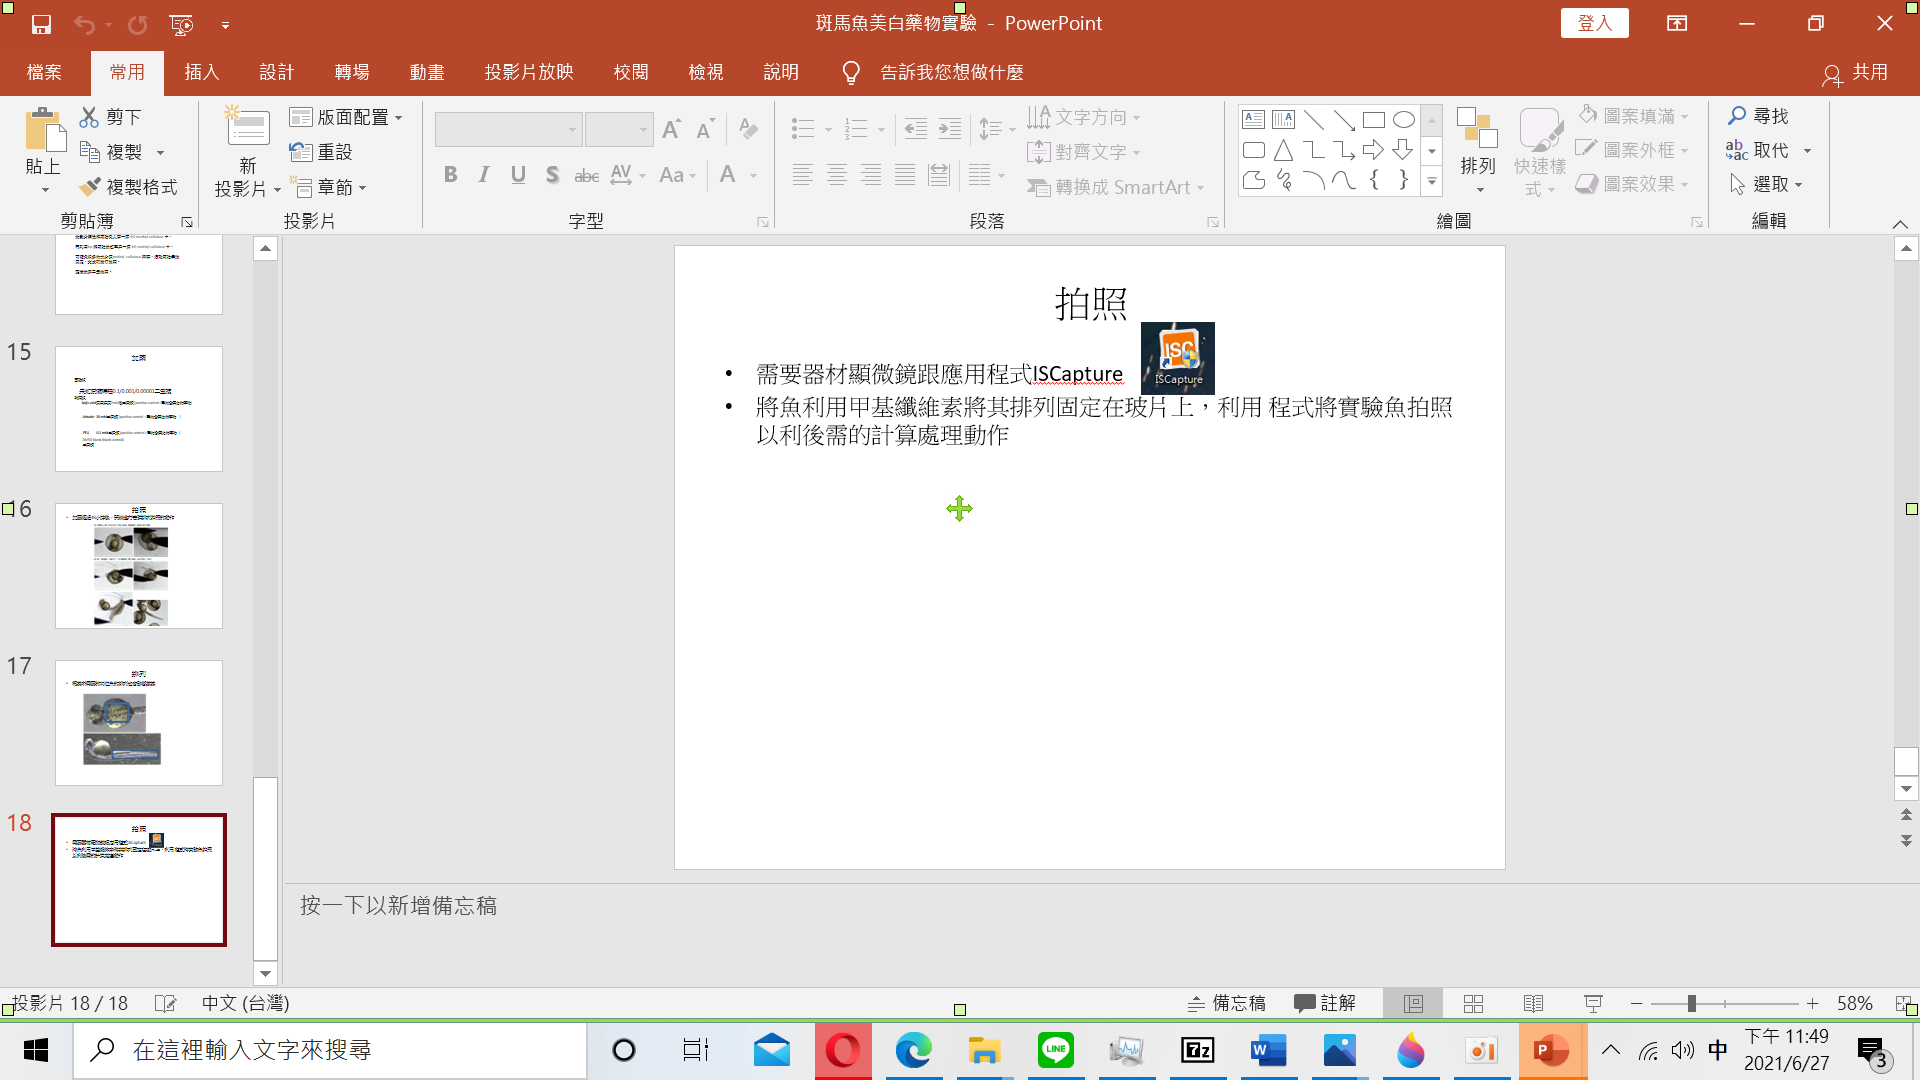Click the Save icon in title bar

41,24
